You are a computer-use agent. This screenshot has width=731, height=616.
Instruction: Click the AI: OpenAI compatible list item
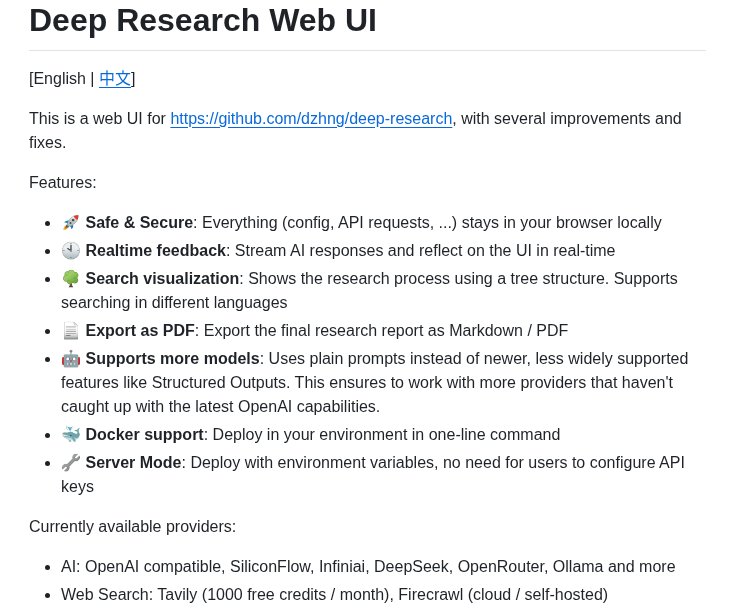point(368,567)
